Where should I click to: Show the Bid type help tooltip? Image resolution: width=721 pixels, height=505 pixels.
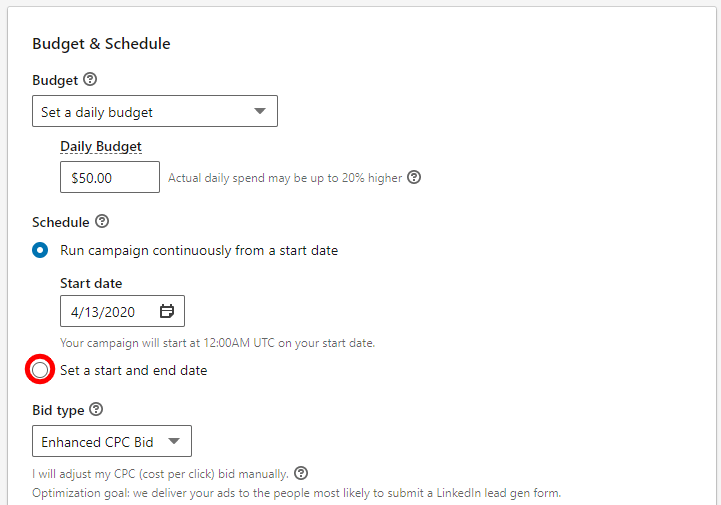point(96,409)
